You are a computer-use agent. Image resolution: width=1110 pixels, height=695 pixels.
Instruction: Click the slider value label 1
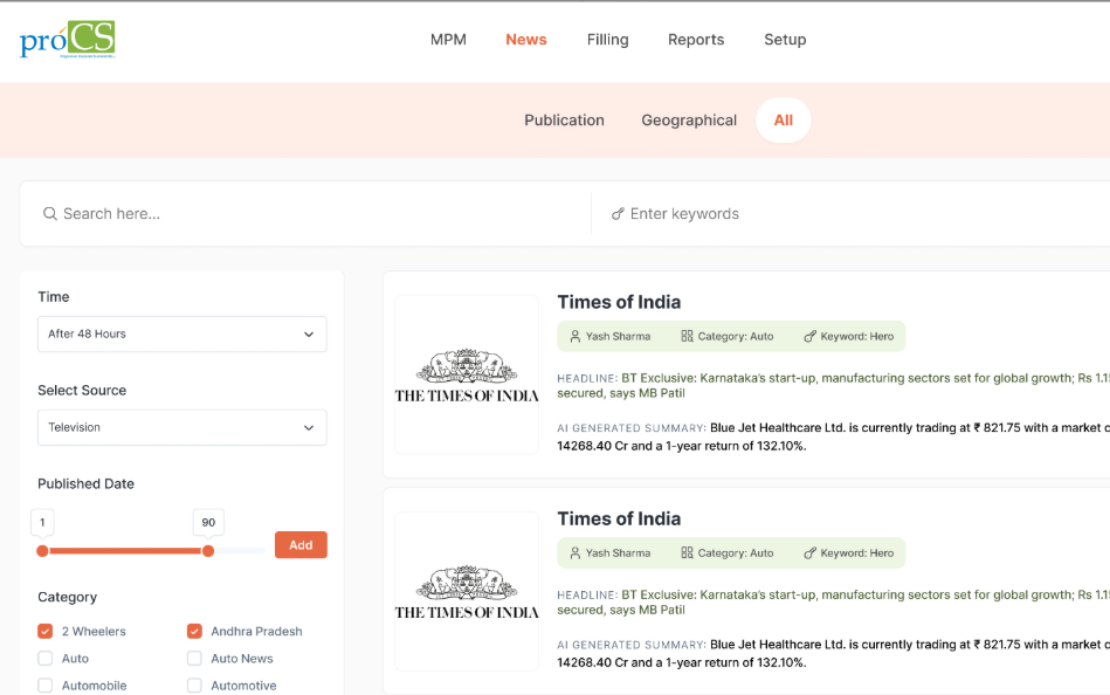42,522
